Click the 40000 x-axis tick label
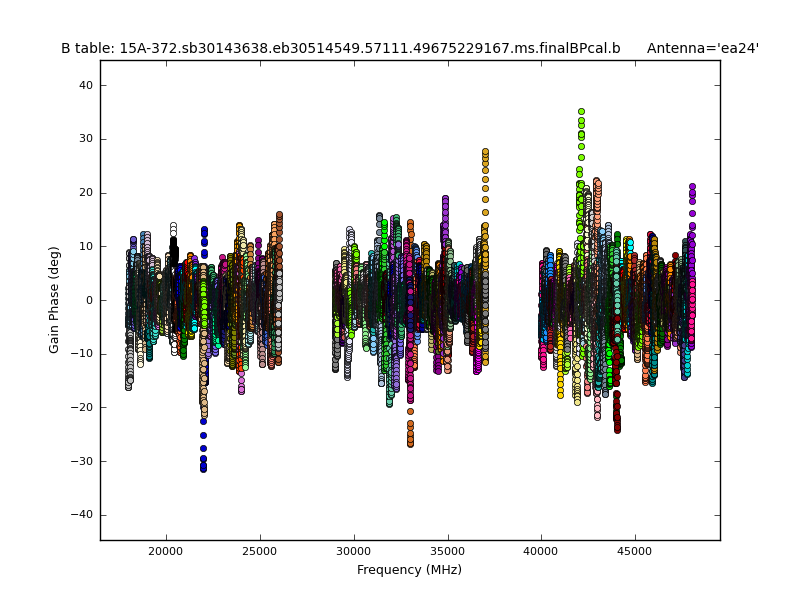 (x=542, y=551)
